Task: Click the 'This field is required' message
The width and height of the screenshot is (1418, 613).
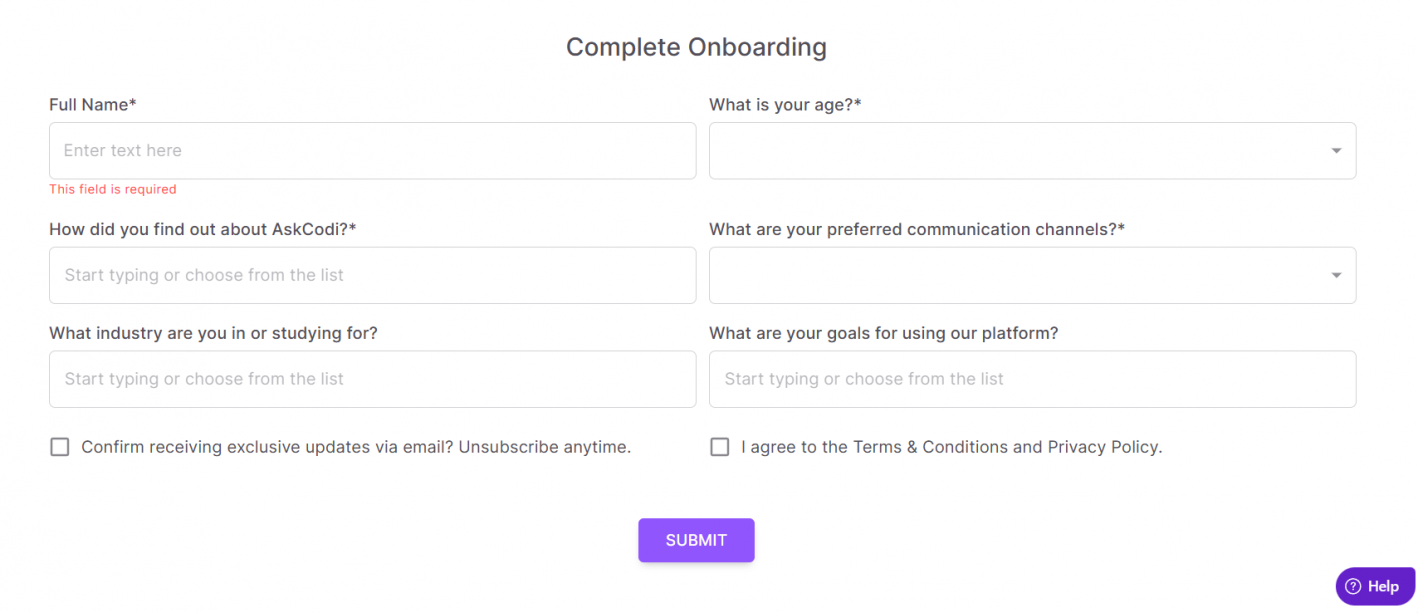Action: tap(113, 189)
